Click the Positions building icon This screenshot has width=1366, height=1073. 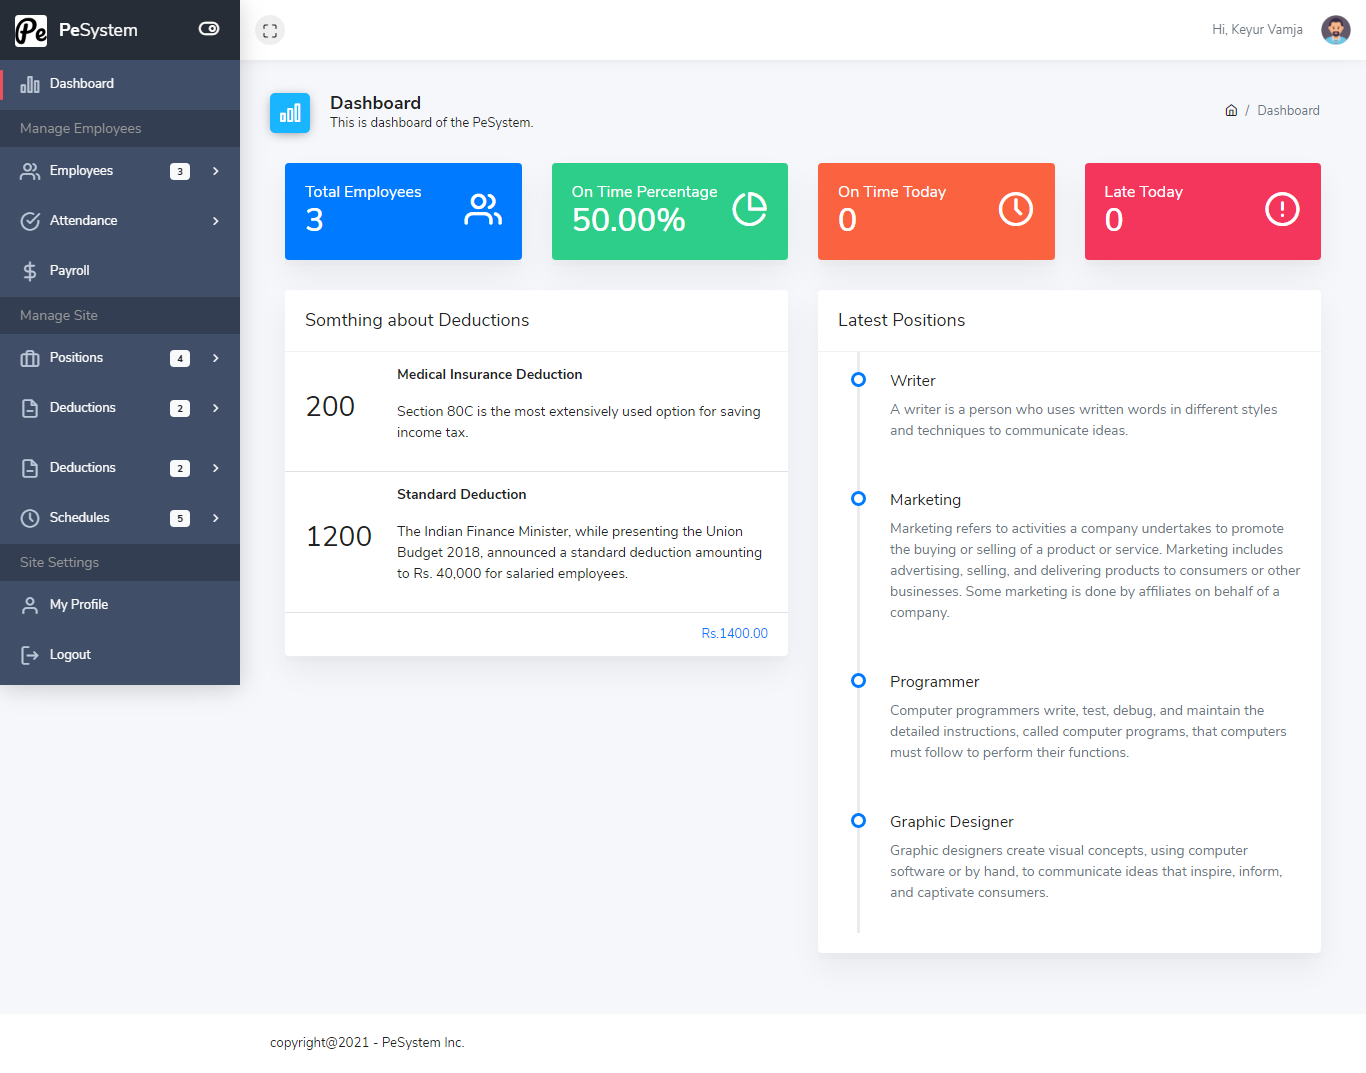coord(30,357)
